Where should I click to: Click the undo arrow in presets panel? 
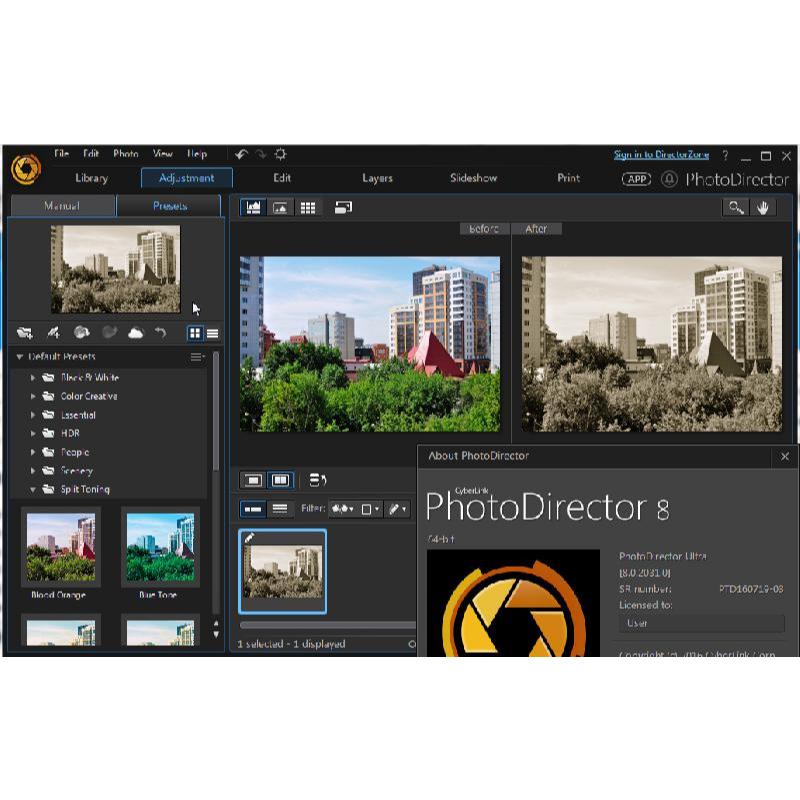click(160, 334)
